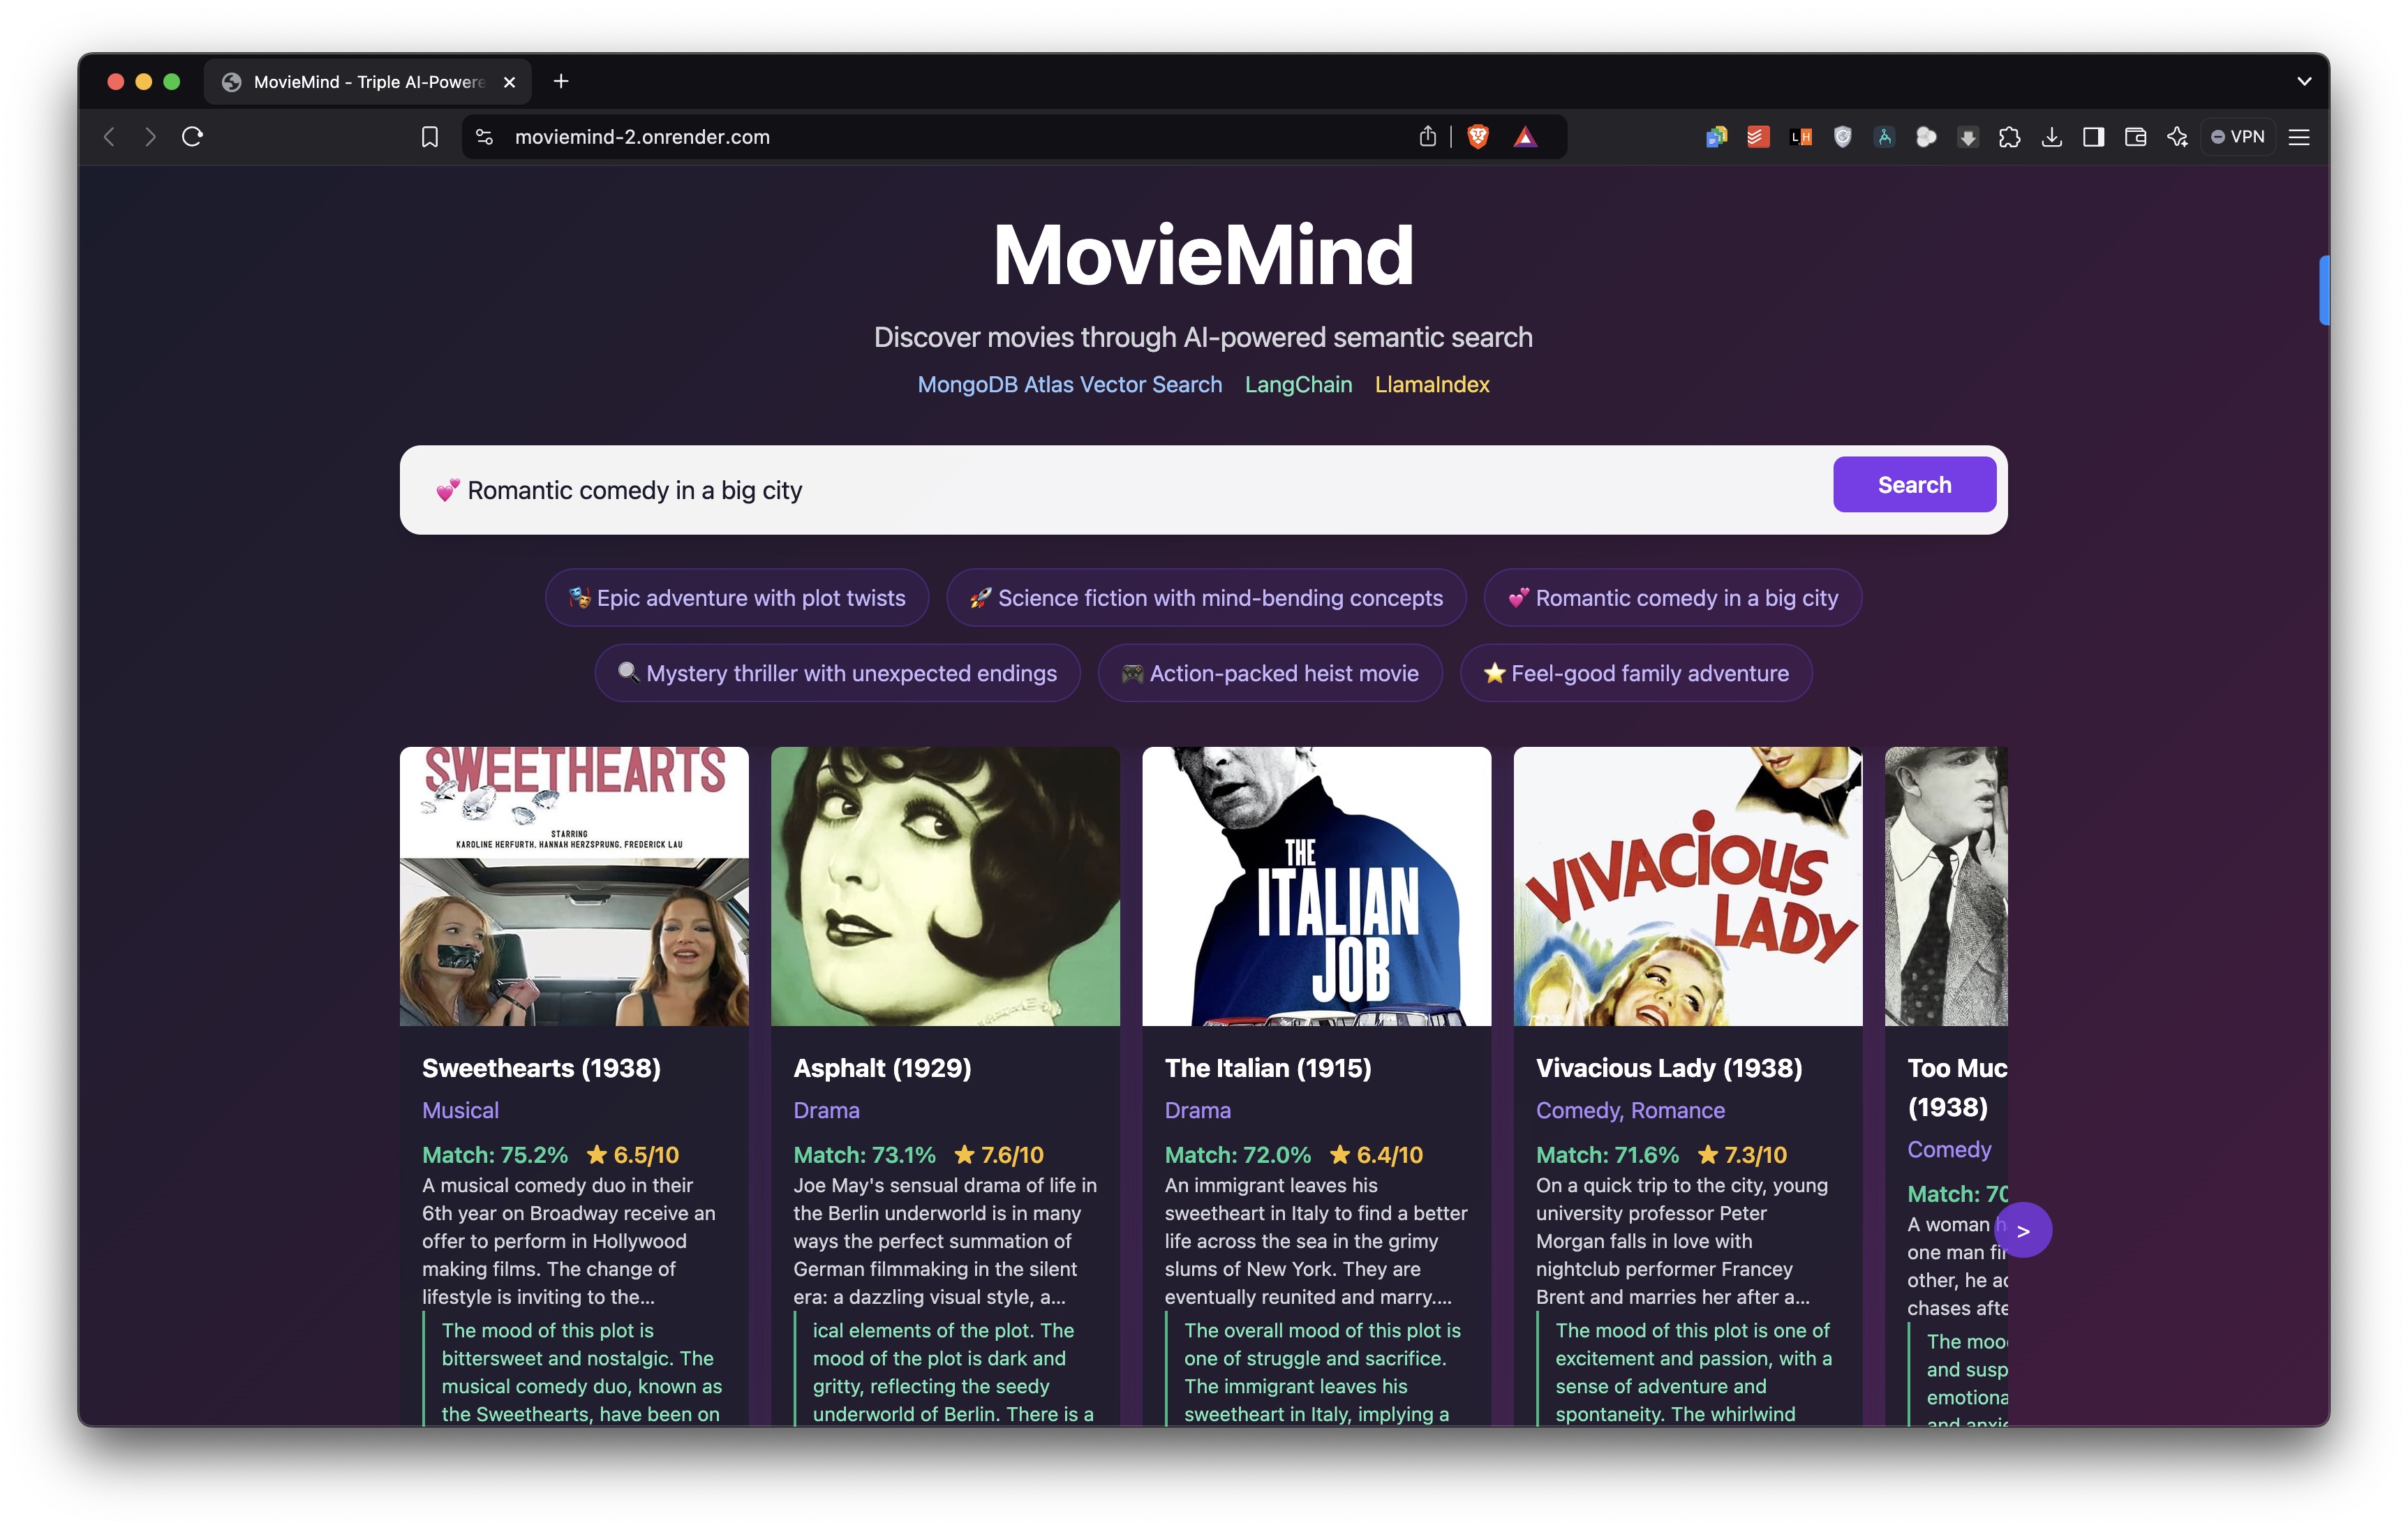Open the browser hamburger main menu
2408x1530 pixels.
2299,137
